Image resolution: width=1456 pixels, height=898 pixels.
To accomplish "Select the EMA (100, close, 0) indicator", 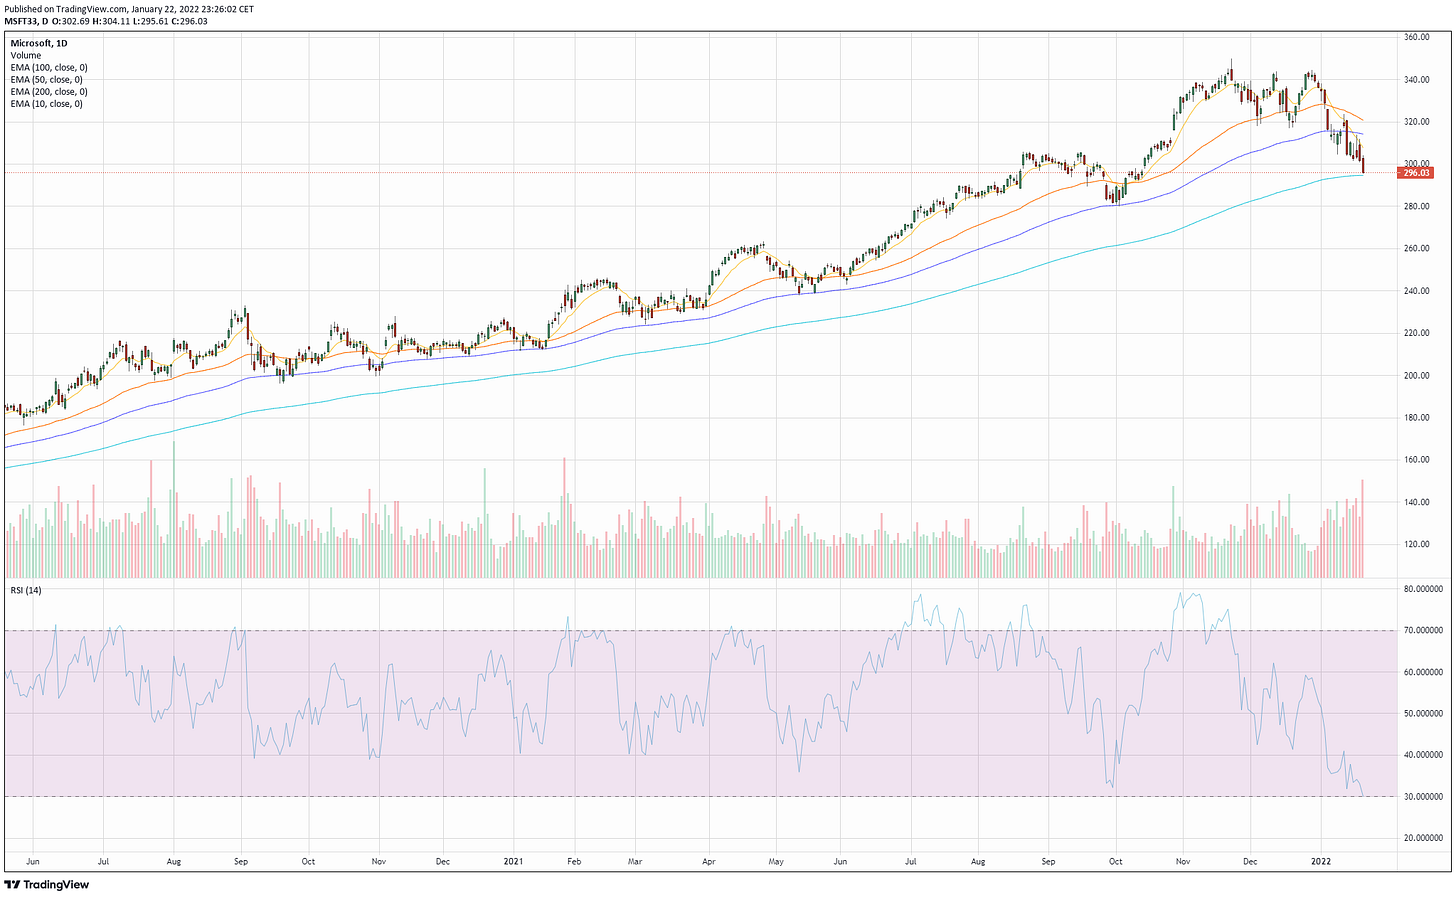I will tap(48, 67).
